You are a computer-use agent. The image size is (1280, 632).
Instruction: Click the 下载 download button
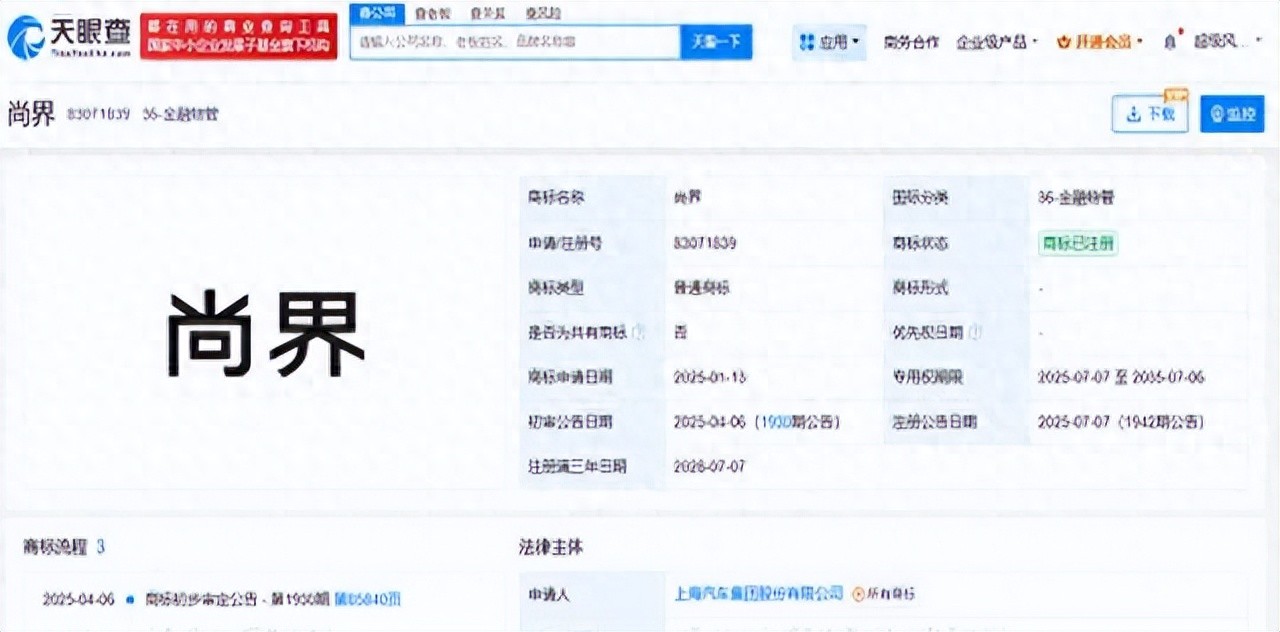pos(1150,114)
